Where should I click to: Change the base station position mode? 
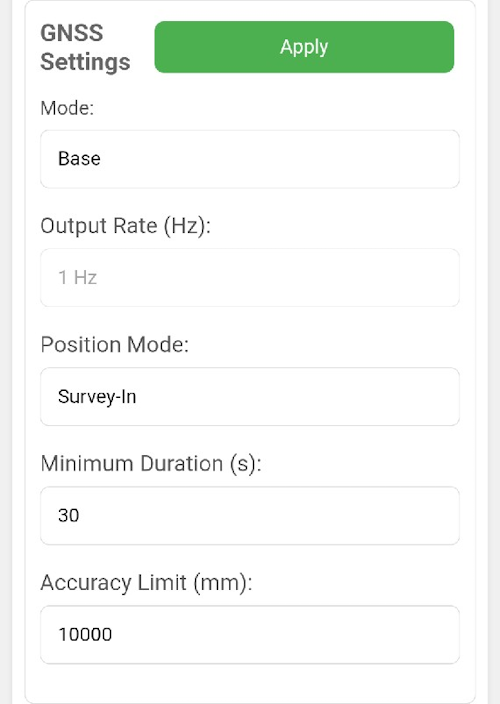(x=250, y=396)
